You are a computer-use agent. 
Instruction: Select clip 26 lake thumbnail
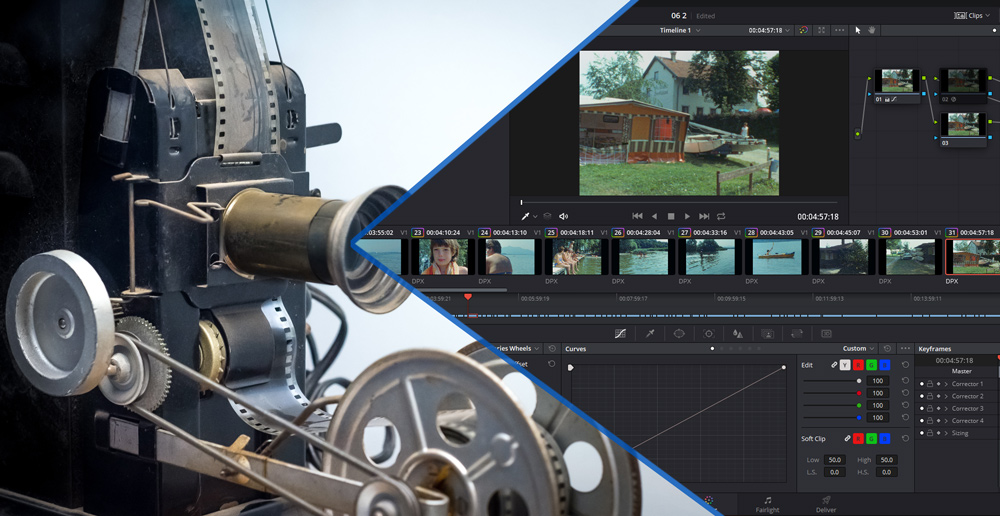point(644,256)
